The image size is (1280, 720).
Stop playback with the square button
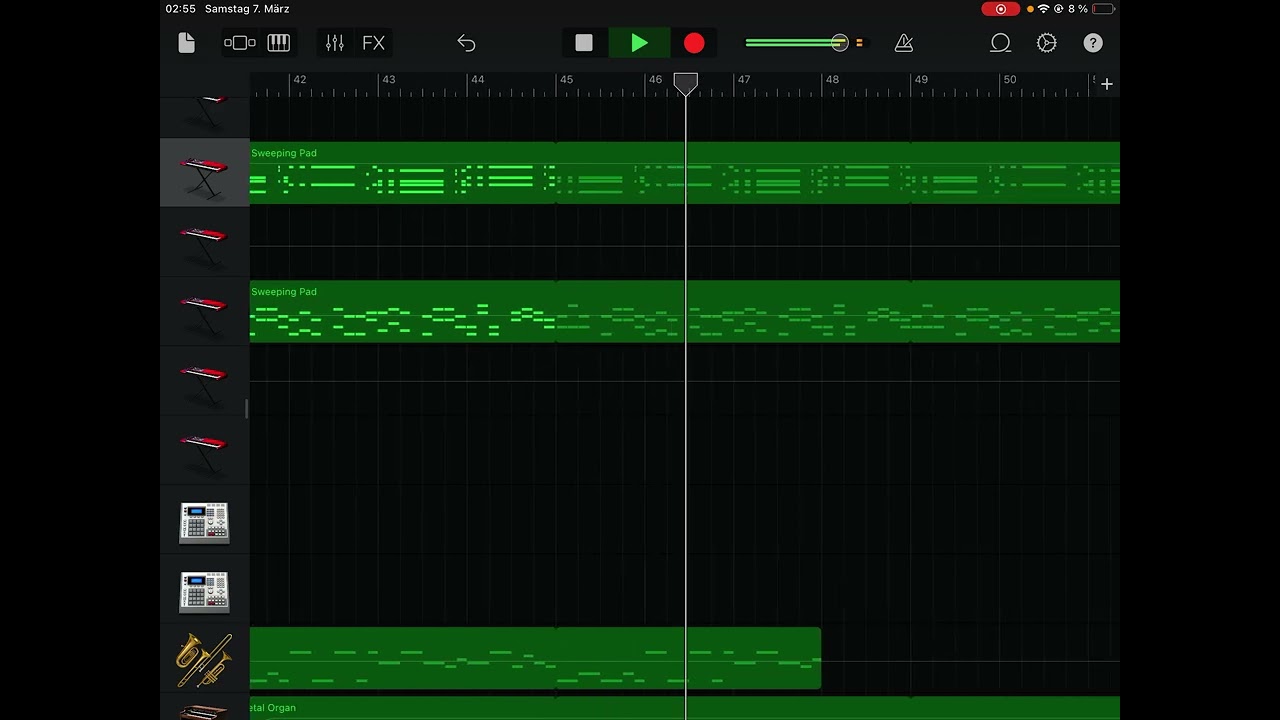[x=584, y=43]
